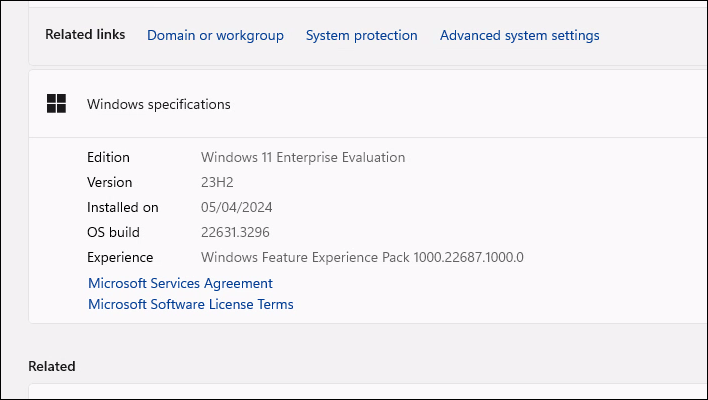Click the OS build label

(x=113, y=232)
